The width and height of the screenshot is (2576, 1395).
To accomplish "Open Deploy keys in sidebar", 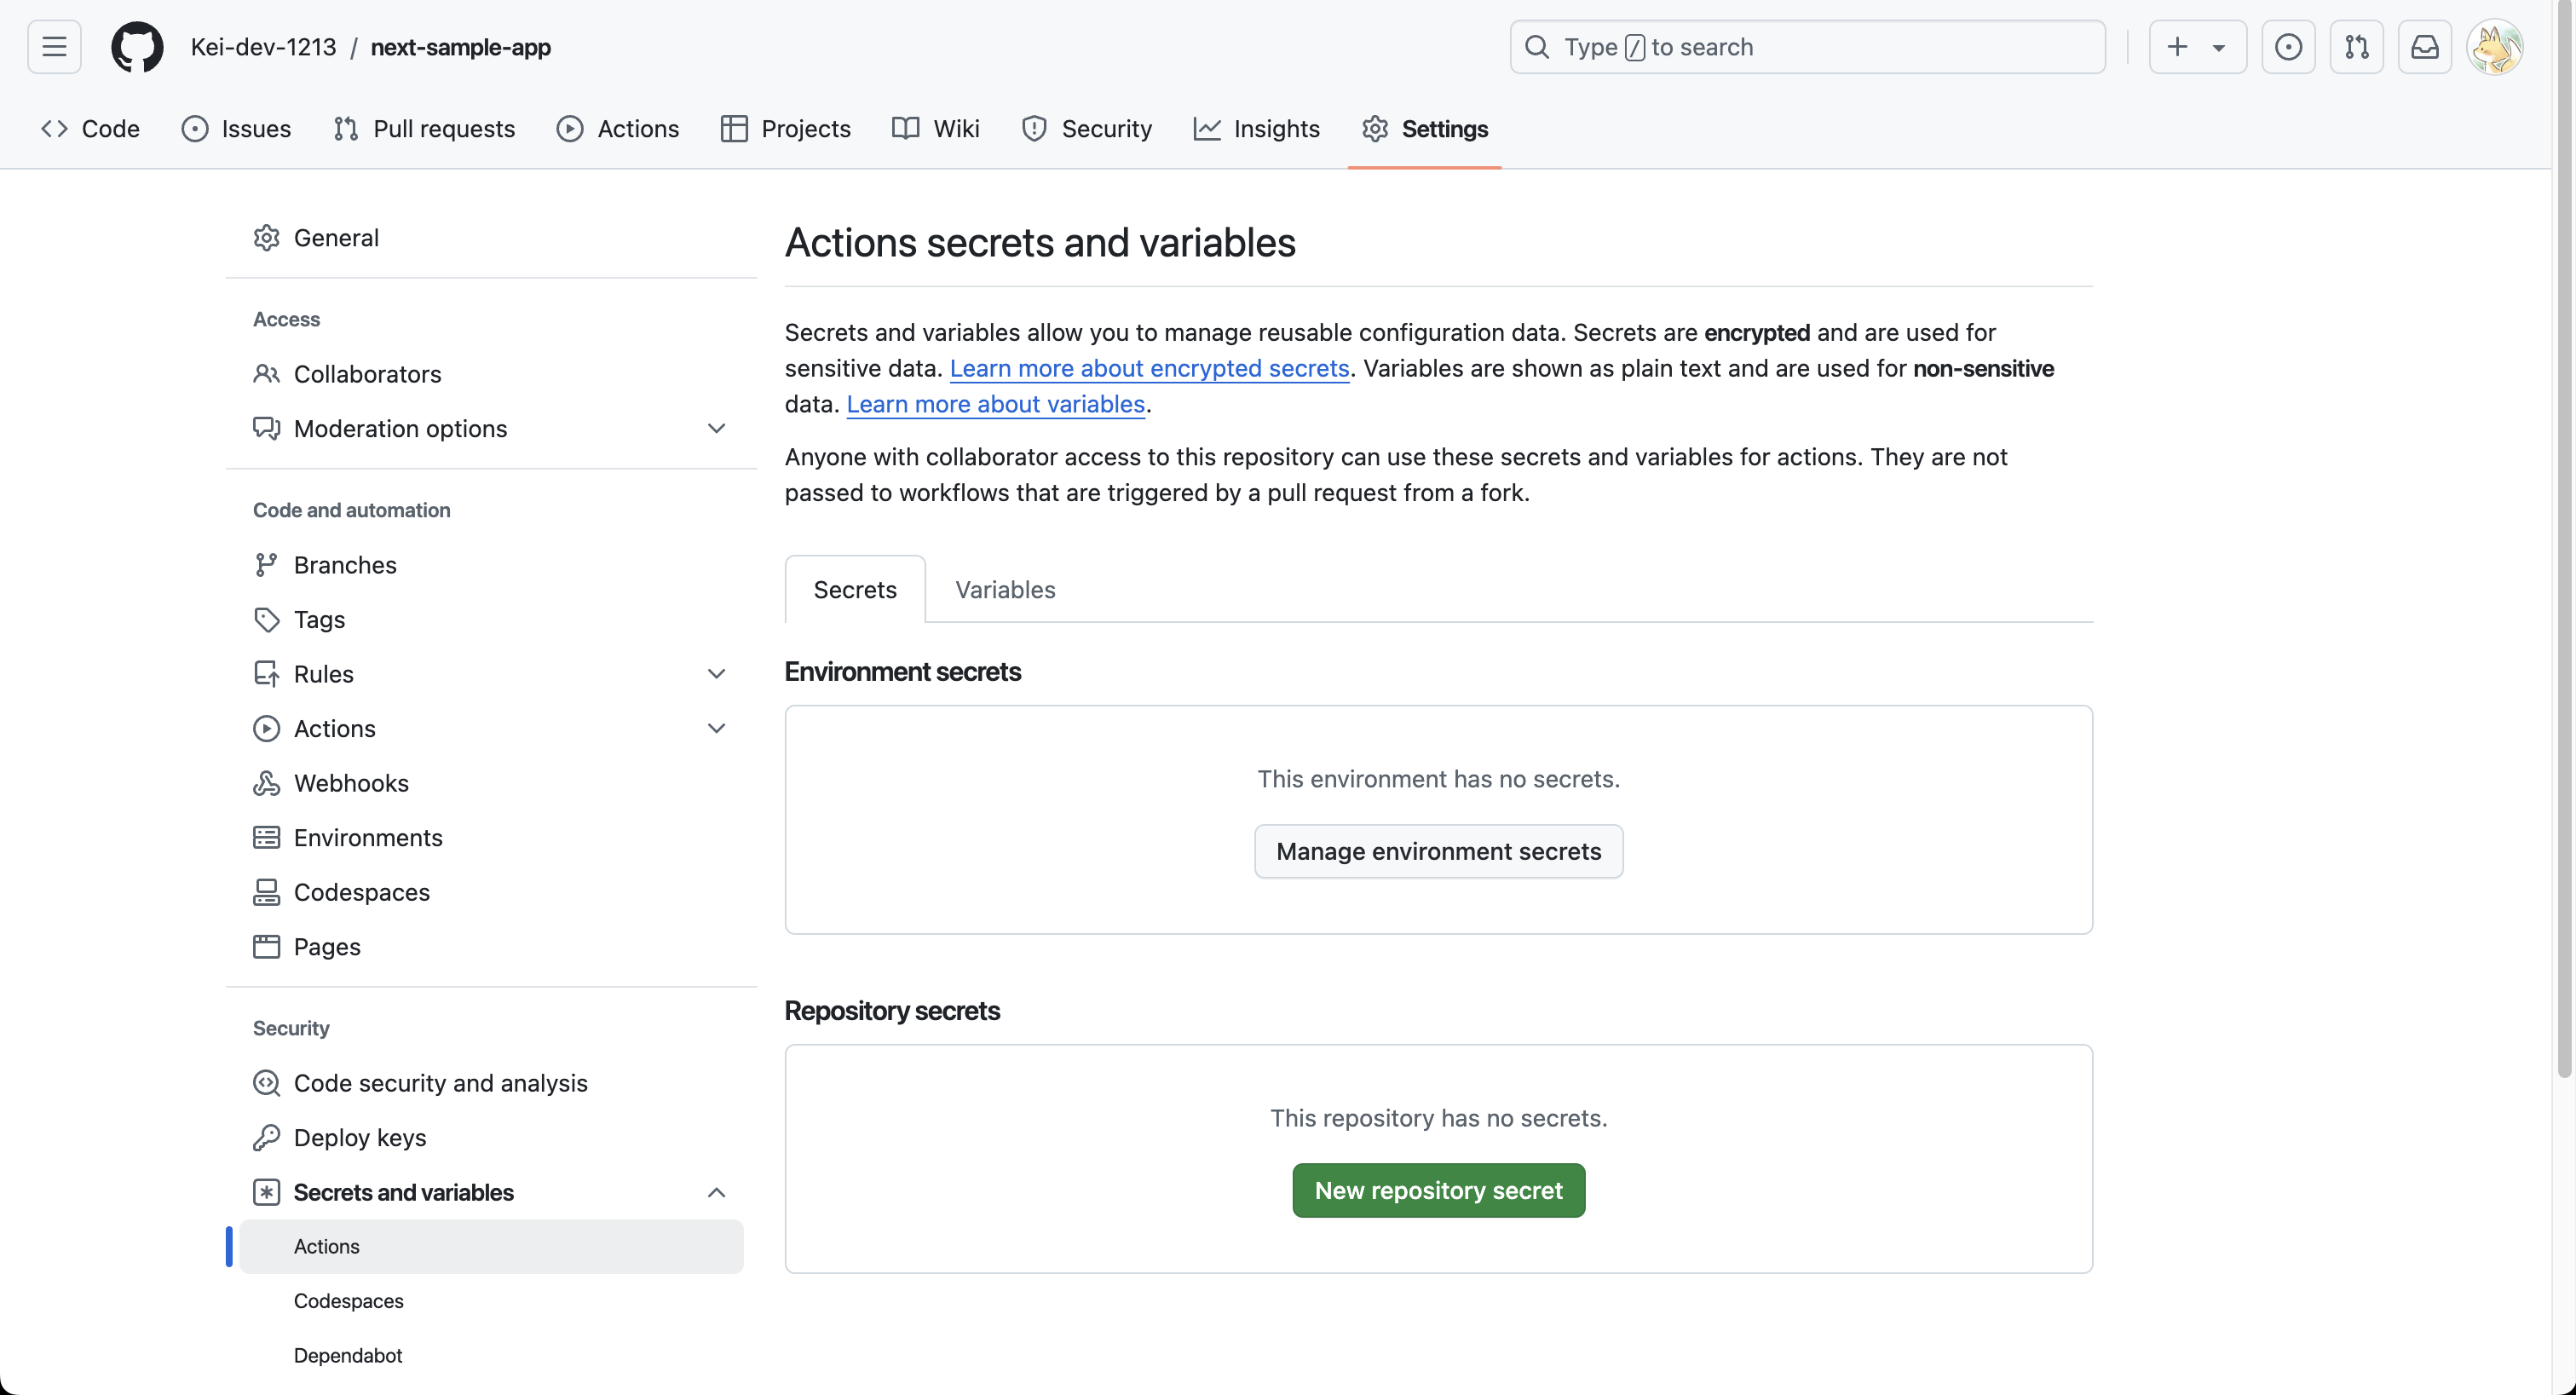I will click(x=360, y=1137).
